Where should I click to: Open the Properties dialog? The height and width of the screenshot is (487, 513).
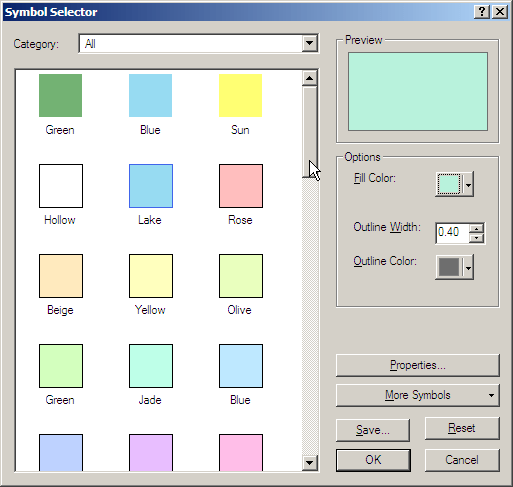click(418, 365)
